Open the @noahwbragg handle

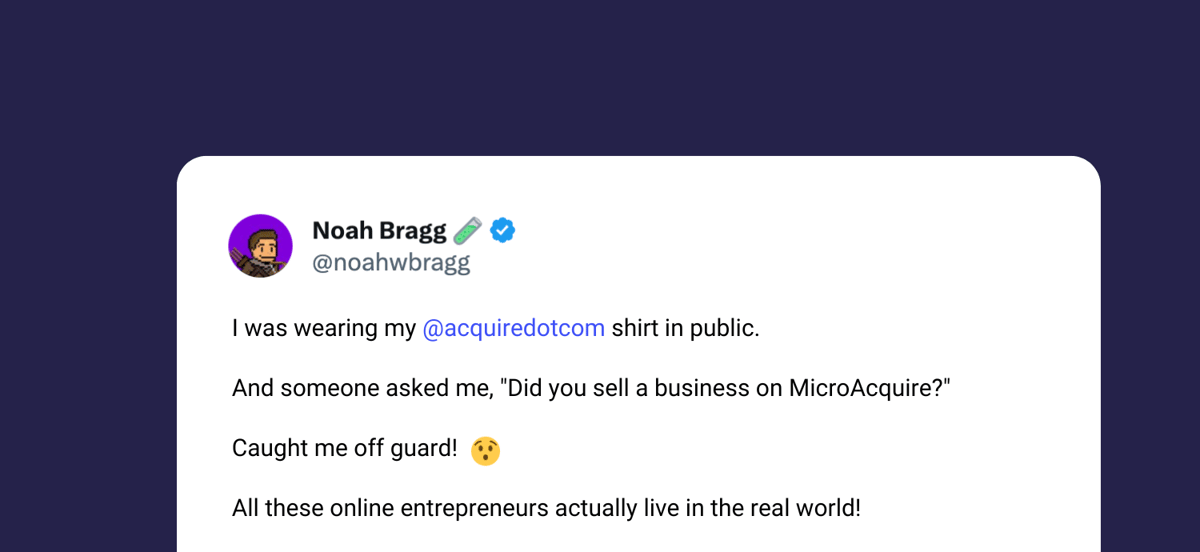click(391, 263)
